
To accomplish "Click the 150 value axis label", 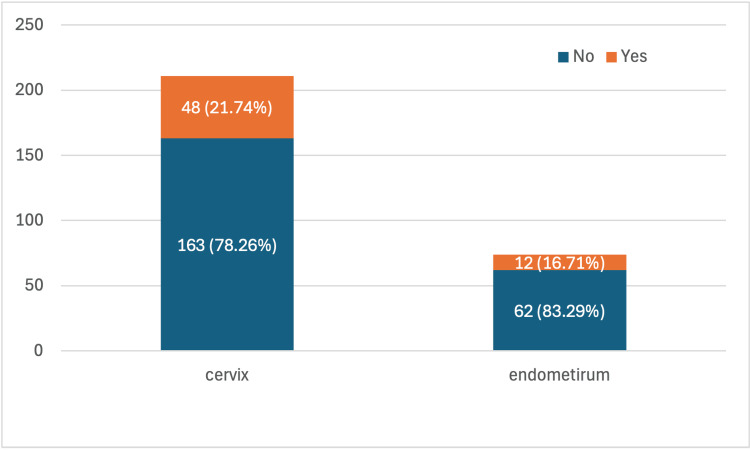I will (29, 155).
